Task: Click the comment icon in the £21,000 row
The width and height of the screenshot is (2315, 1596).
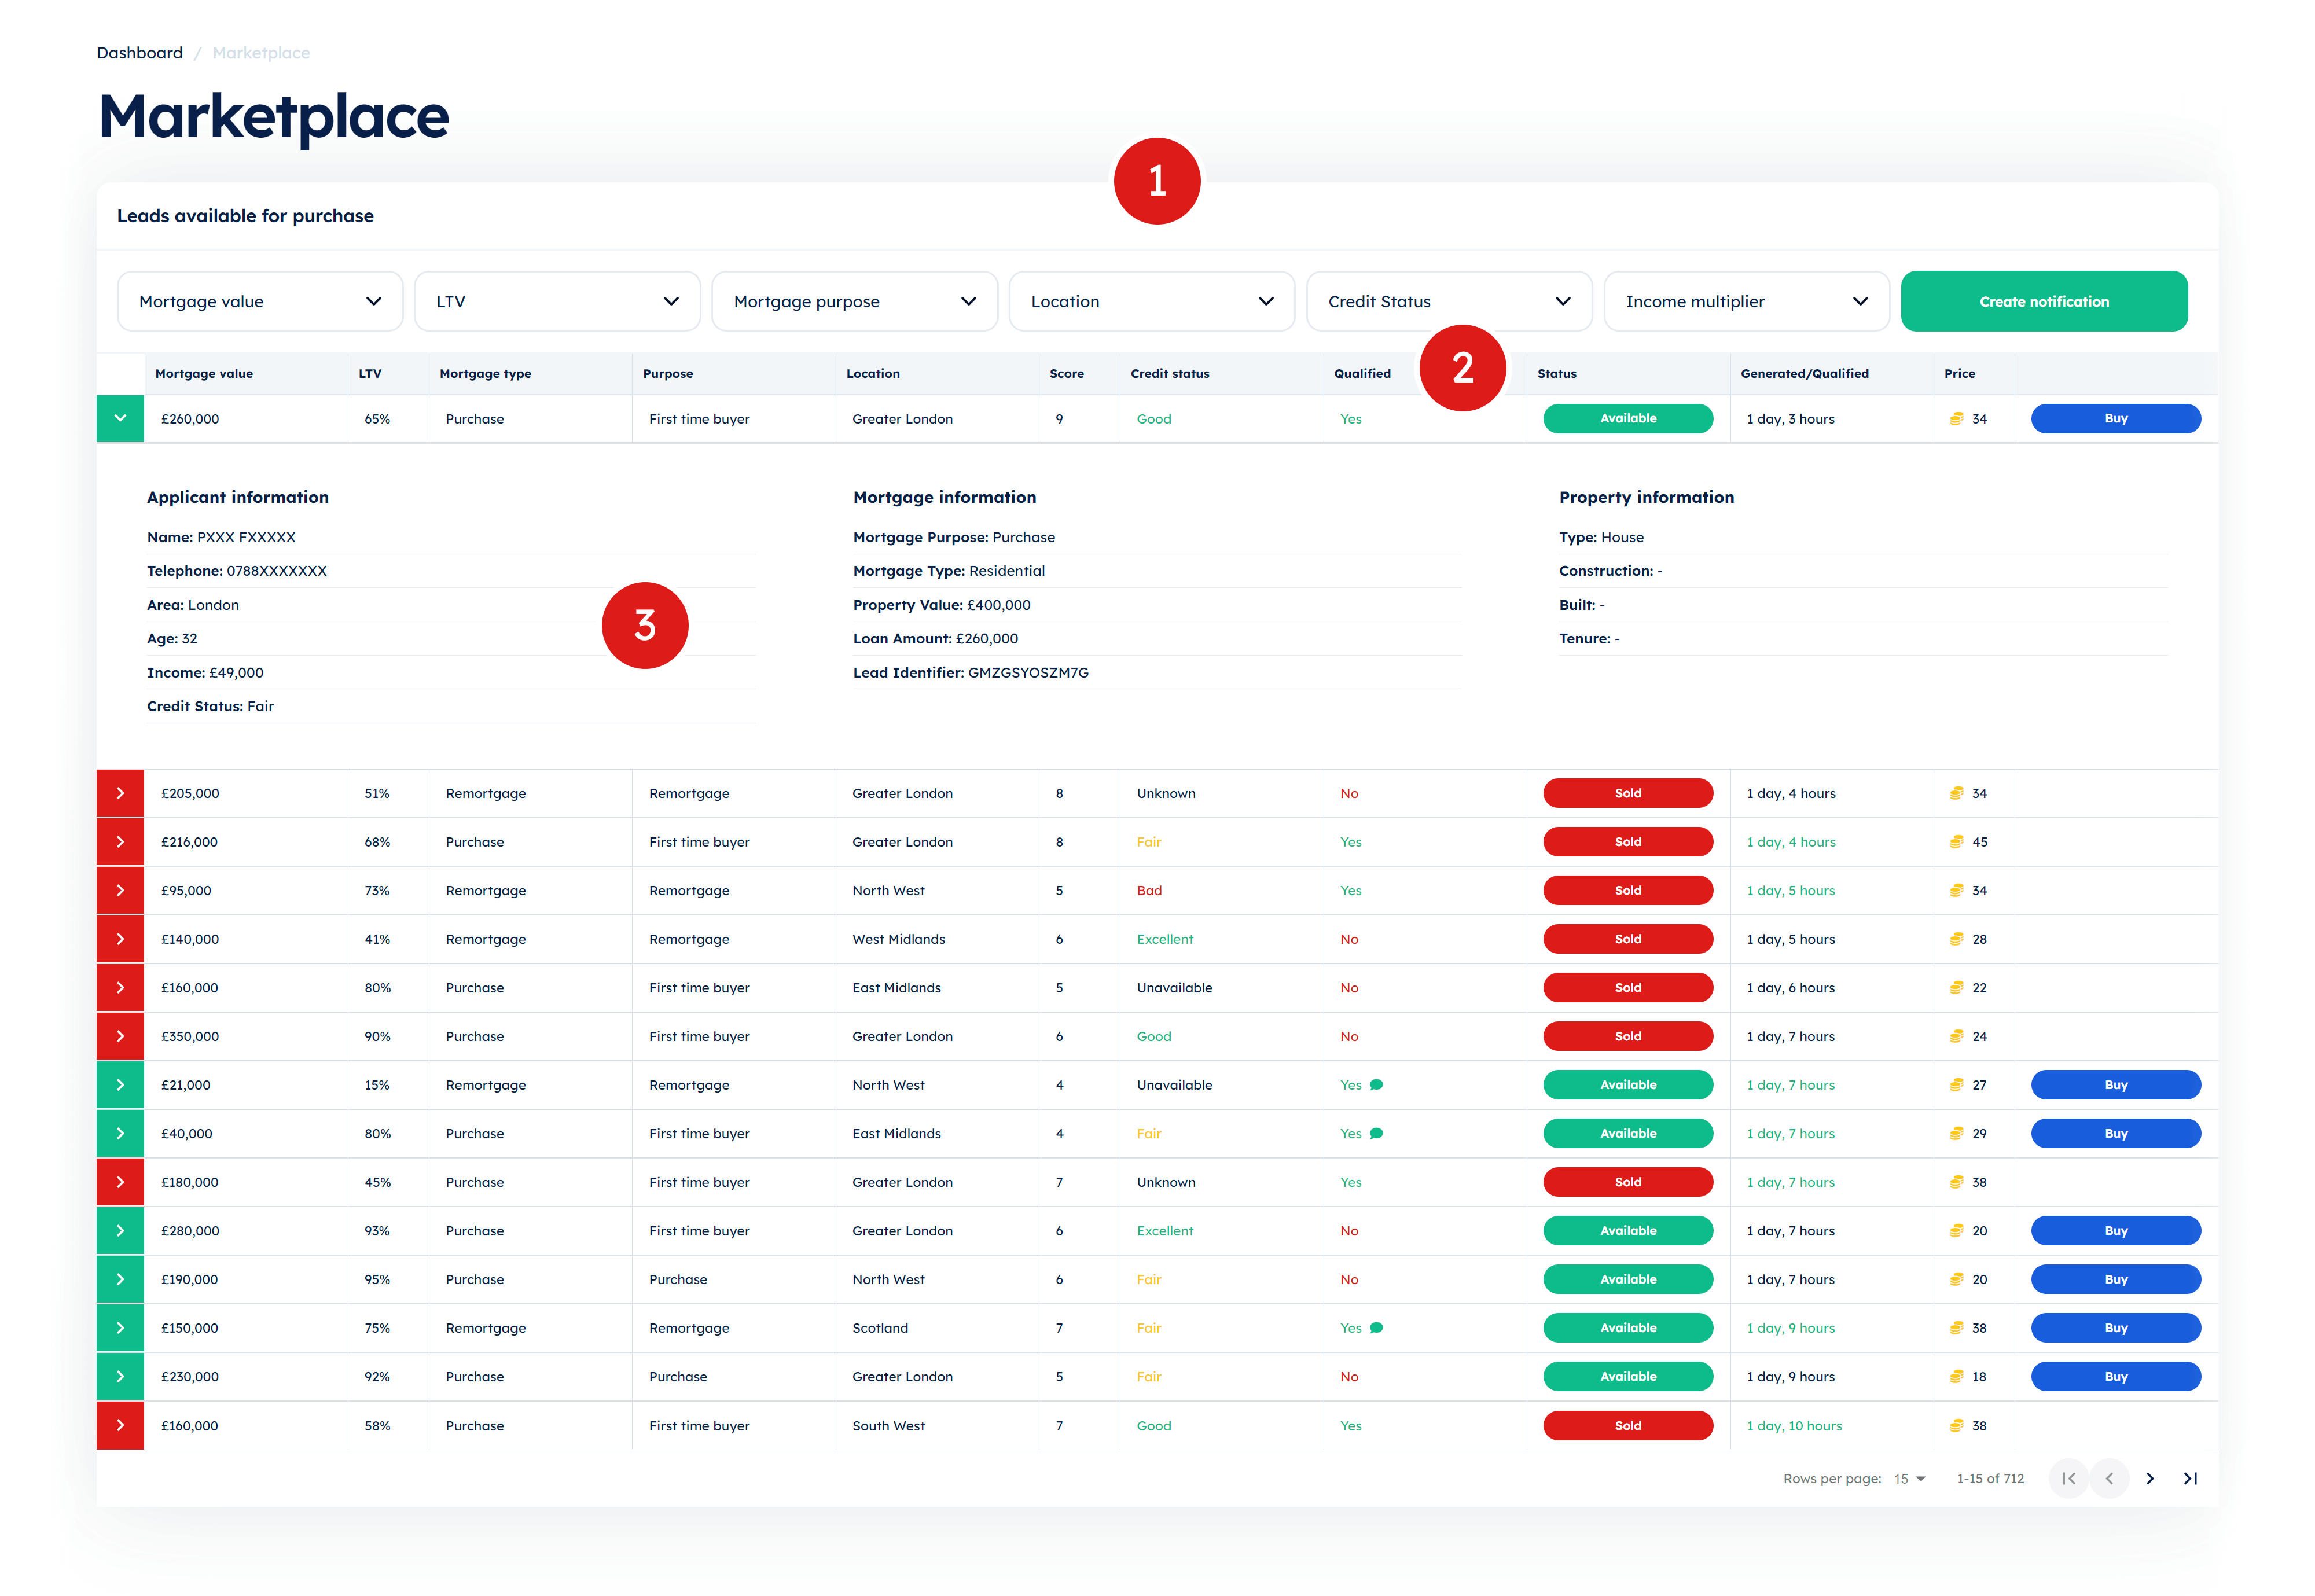Action: [x=1376, y=1085]
